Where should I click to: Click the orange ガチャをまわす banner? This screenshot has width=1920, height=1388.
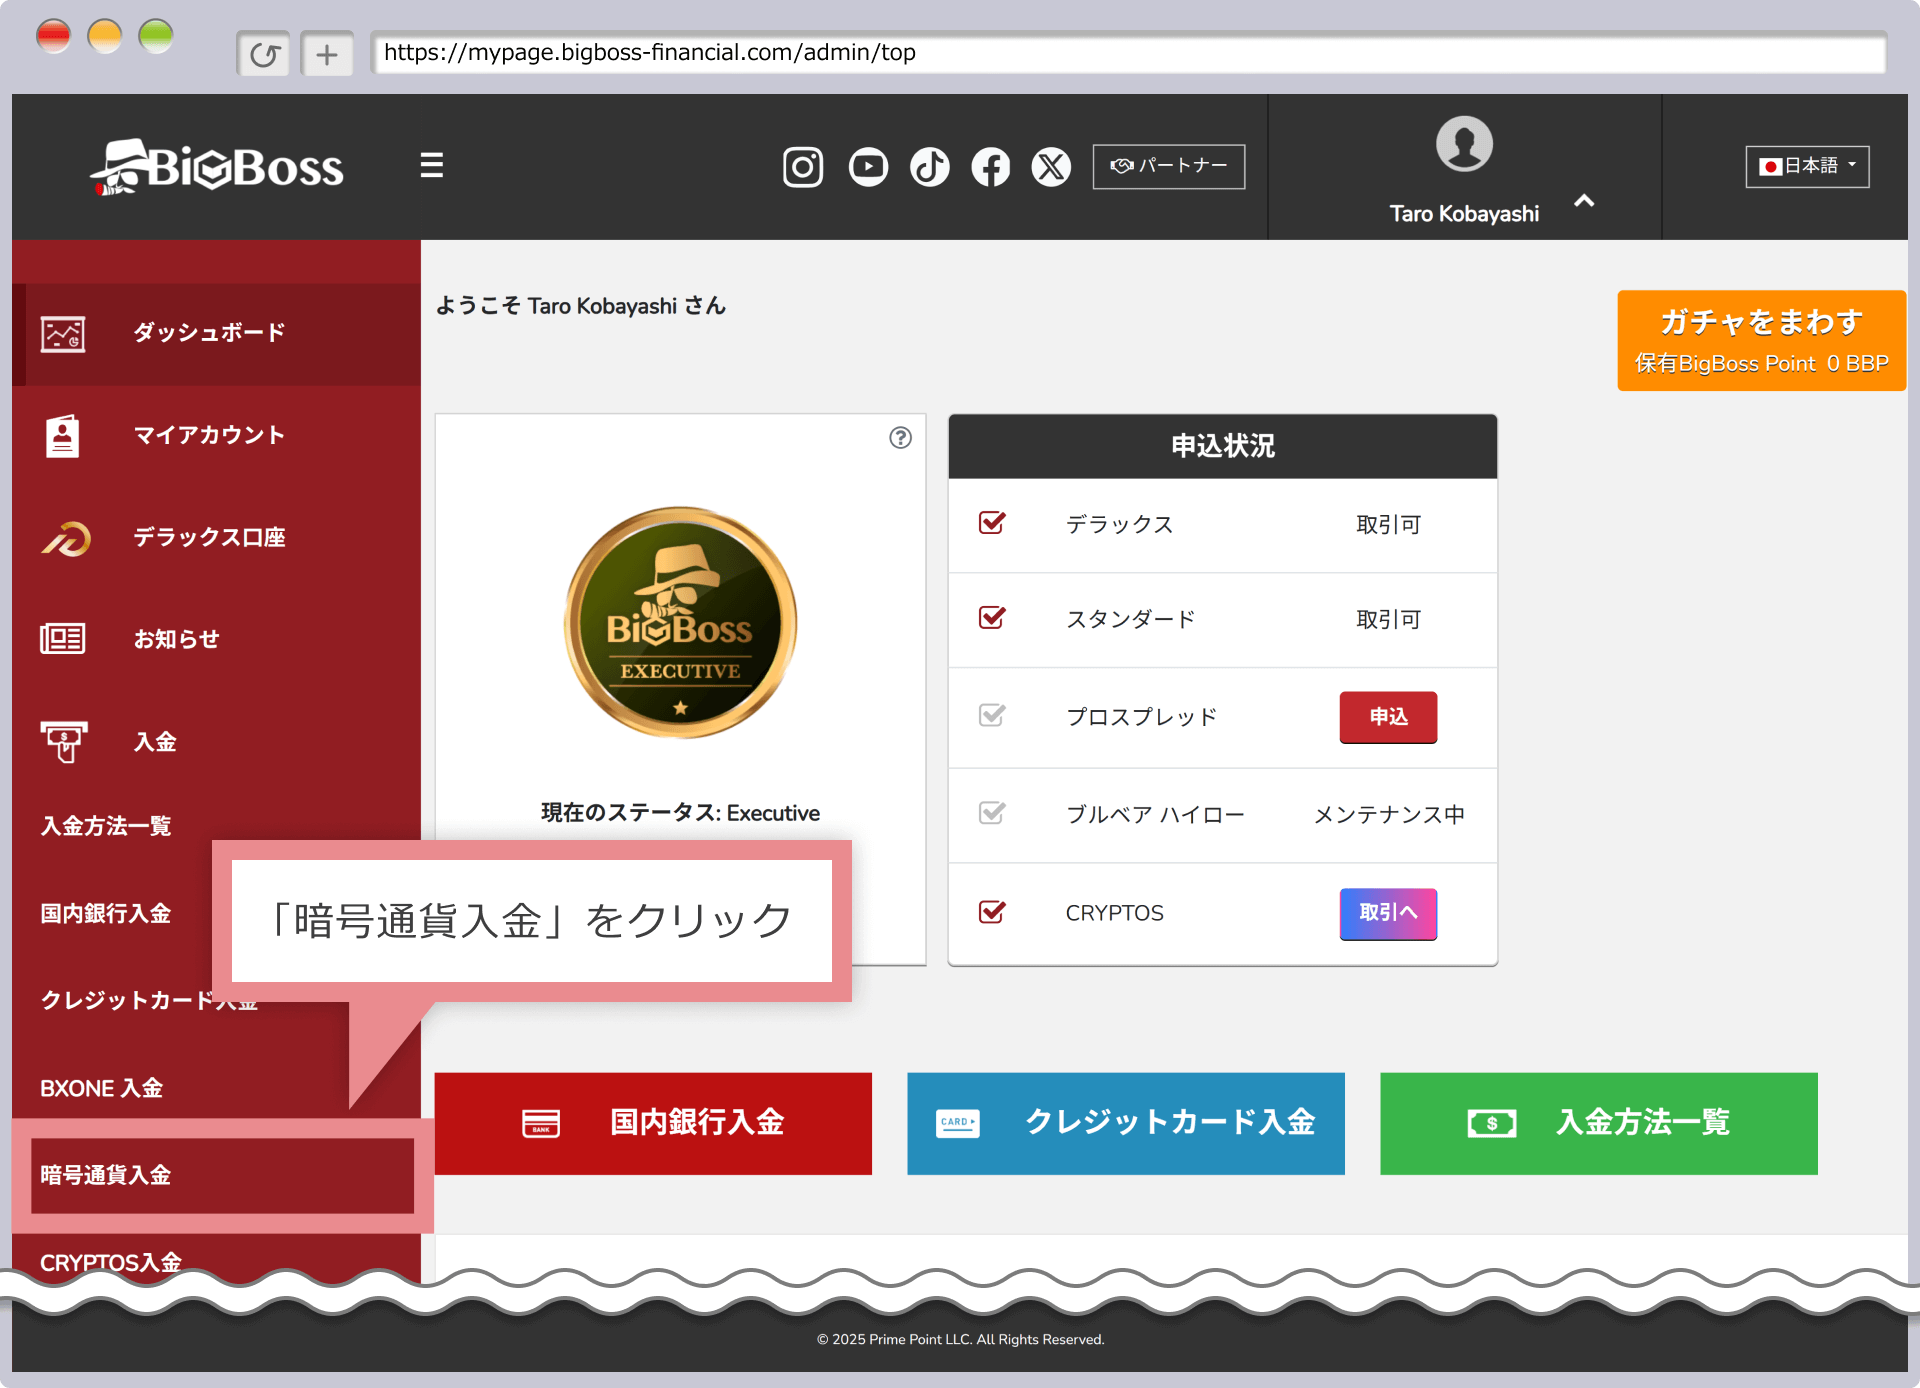click(x=1760, y=341)
